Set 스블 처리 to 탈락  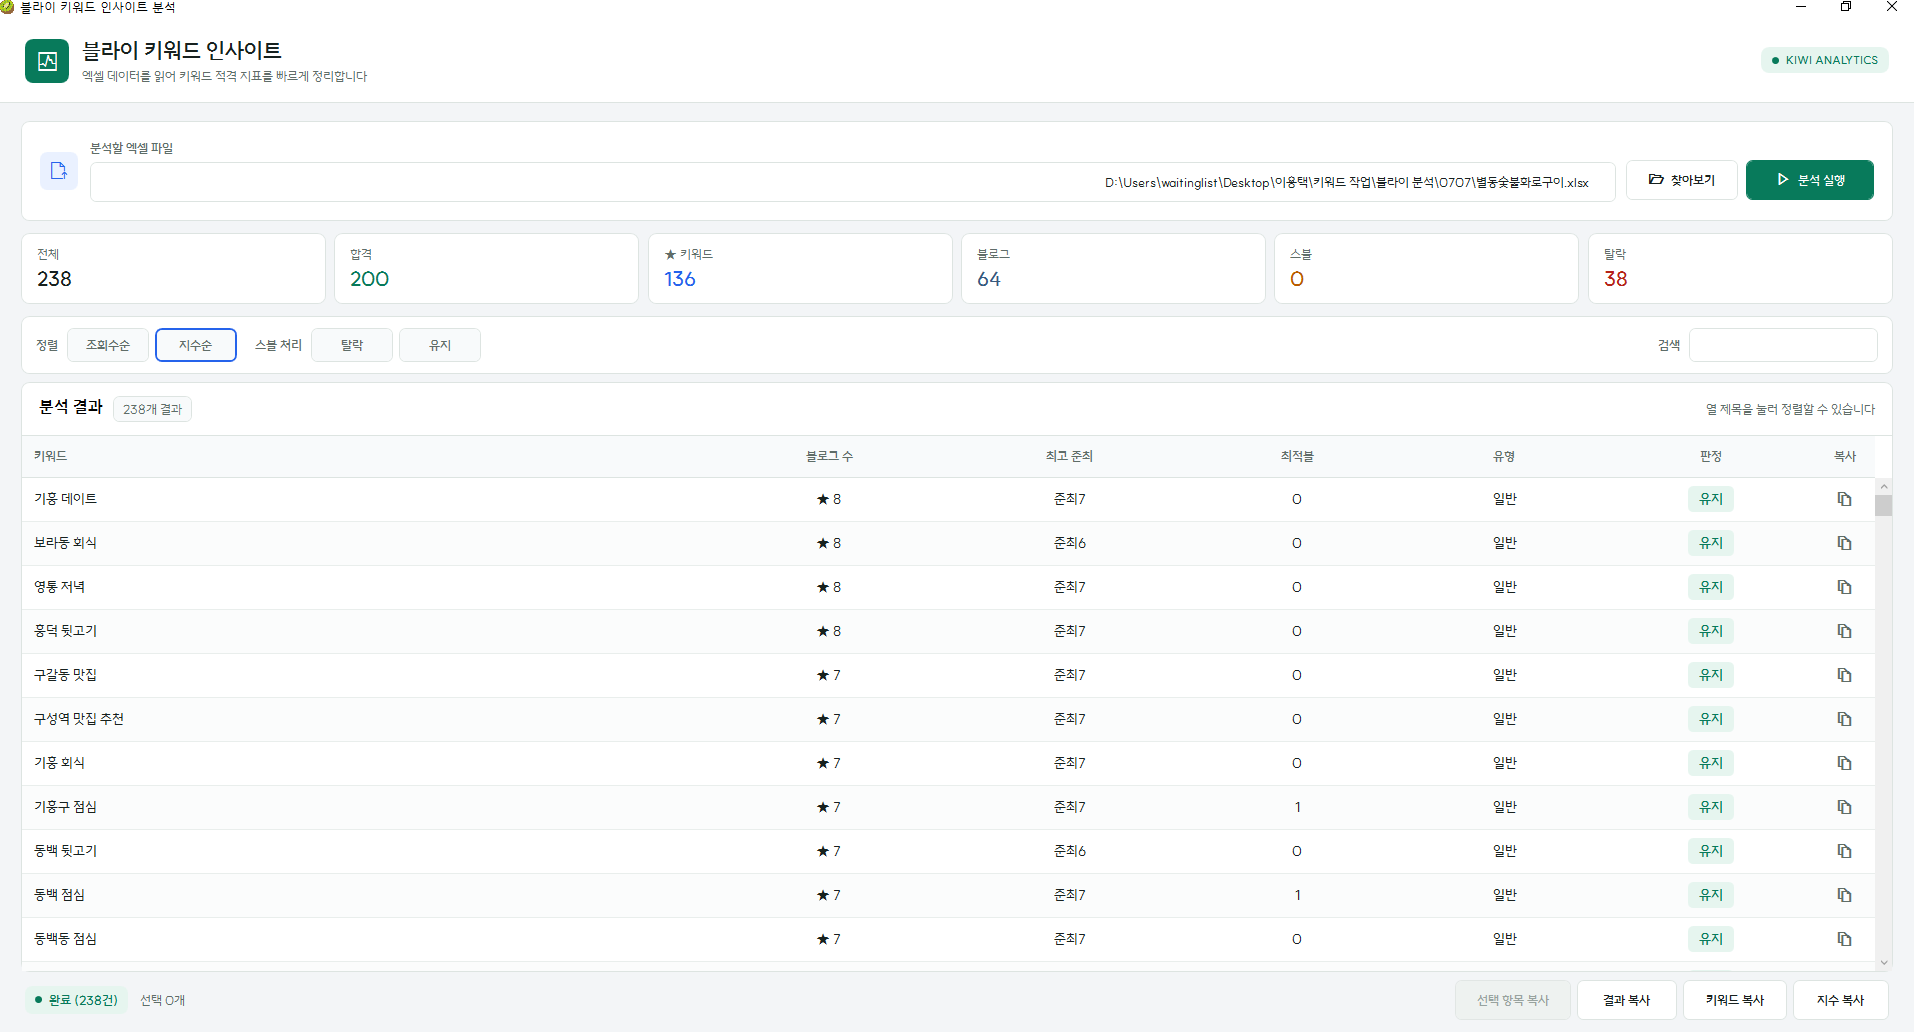pyautogui.click(x=352, y=345)
